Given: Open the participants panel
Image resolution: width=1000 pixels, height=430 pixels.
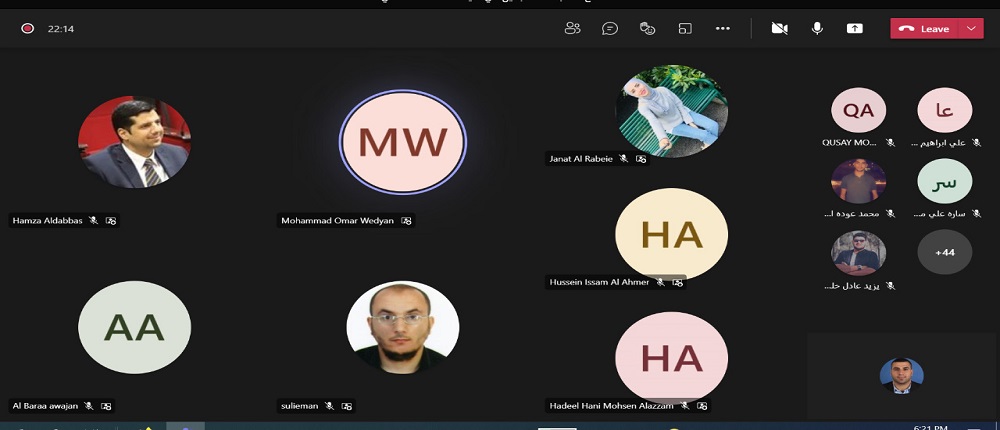Looking at the screenshot, I should coord(572,29).
